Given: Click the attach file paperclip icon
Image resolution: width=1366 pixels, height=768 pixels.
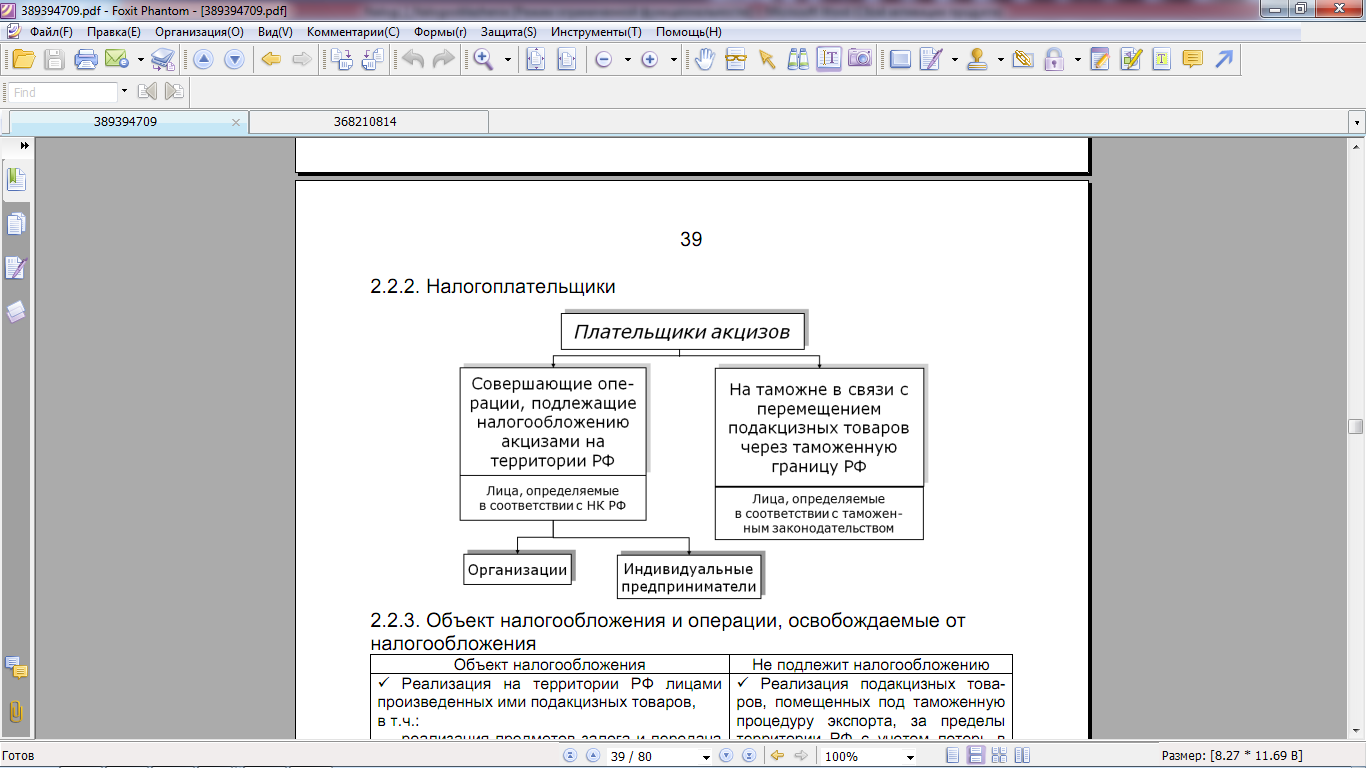Looking at the screenshot, I should coord(1022,59).
